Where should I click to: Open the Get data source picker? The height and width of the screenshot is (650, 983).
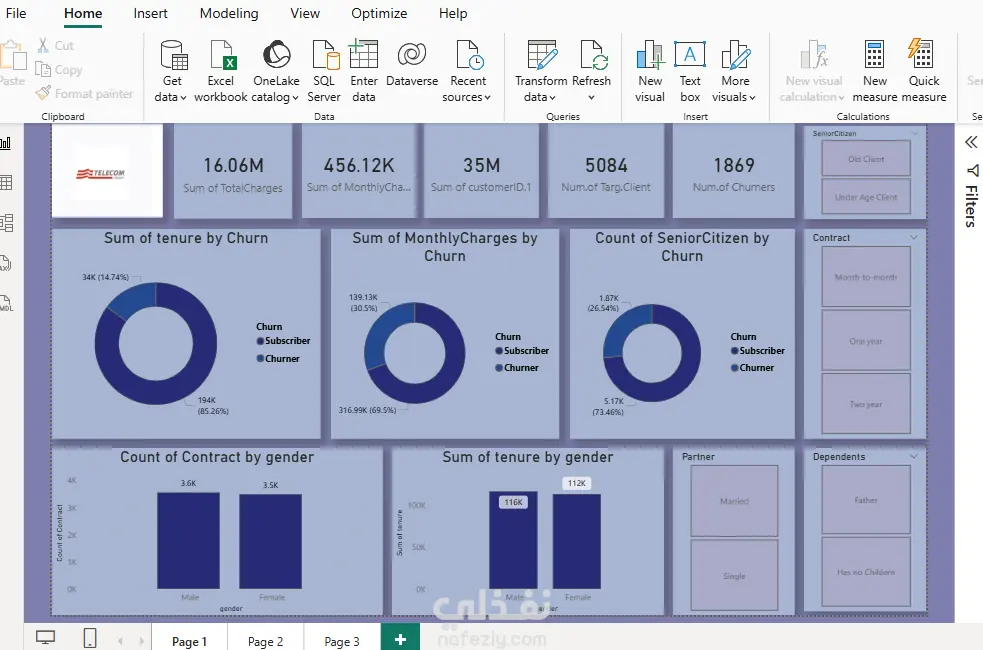(x=171, y=71)
